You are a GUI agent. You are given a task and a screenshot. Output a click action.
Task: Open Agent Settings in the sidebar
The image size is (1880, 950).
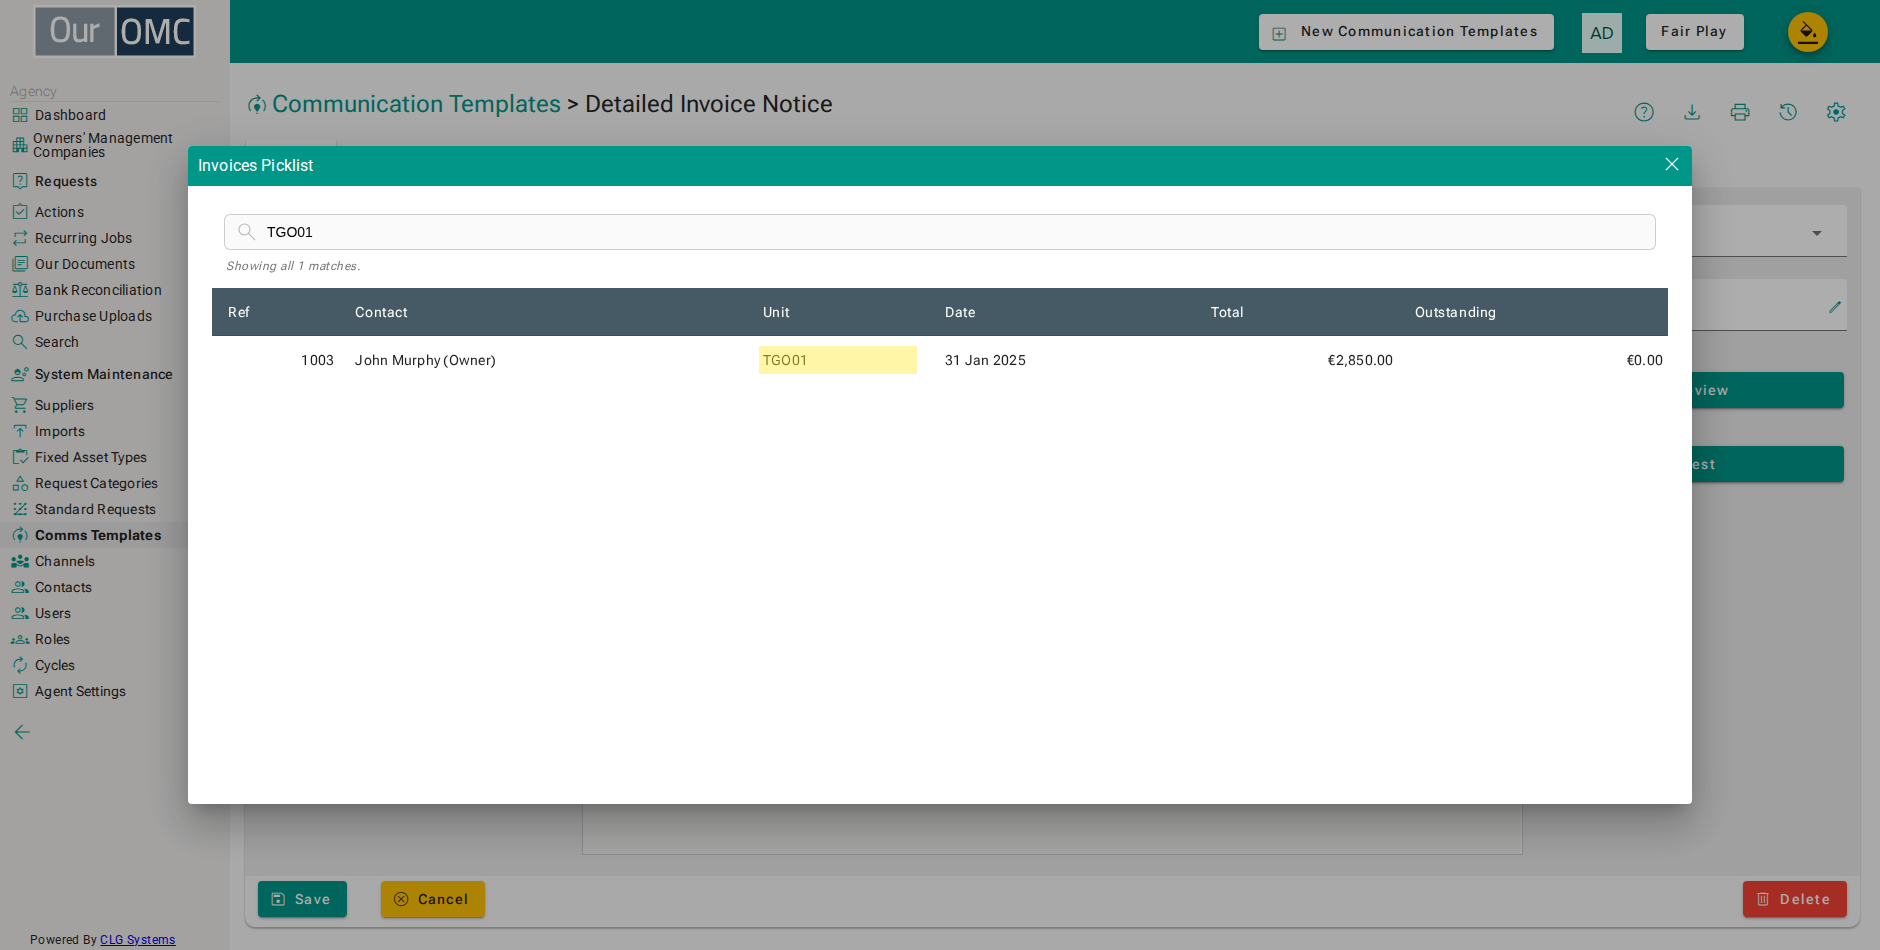(80, 691)
